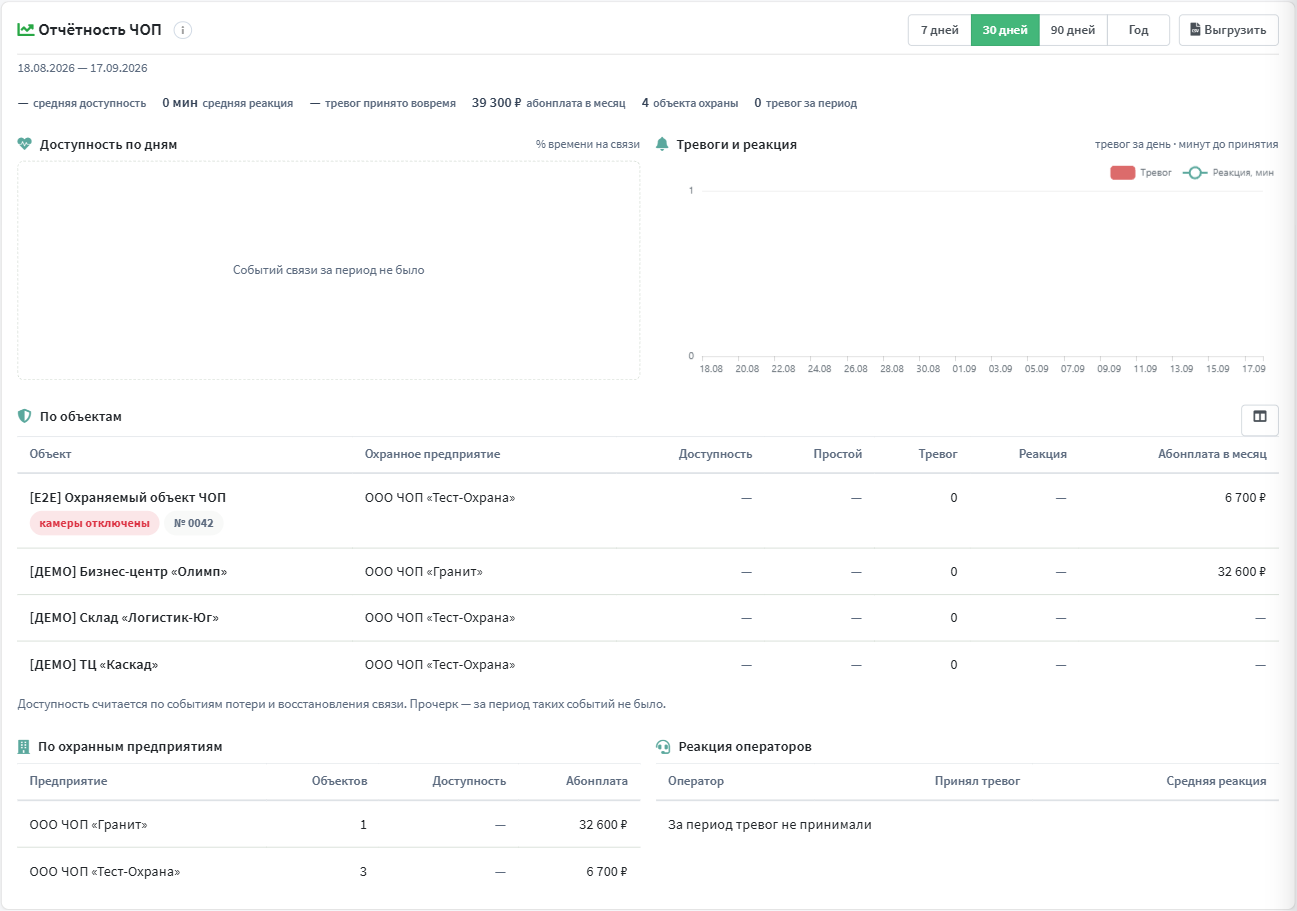Click ООО ЧОП «Гранит» in enterprises table
Screen dimensions: 1297x911
pos(89,825)
